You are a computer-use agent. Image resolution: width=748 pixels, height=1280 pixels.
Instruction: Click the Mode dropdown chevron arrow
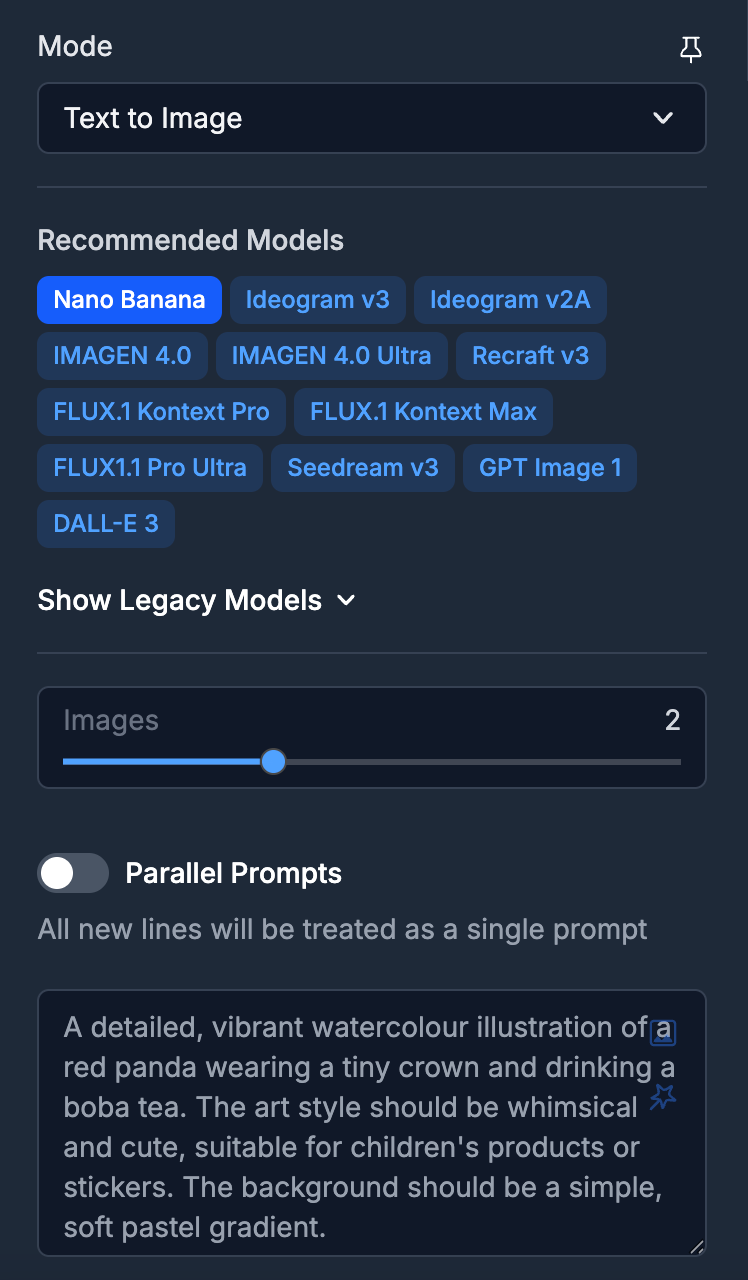663,117
